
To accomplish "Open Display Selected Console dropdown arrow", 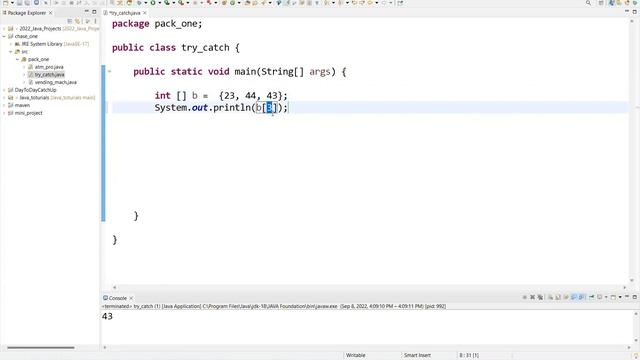I will click(606, 297).
